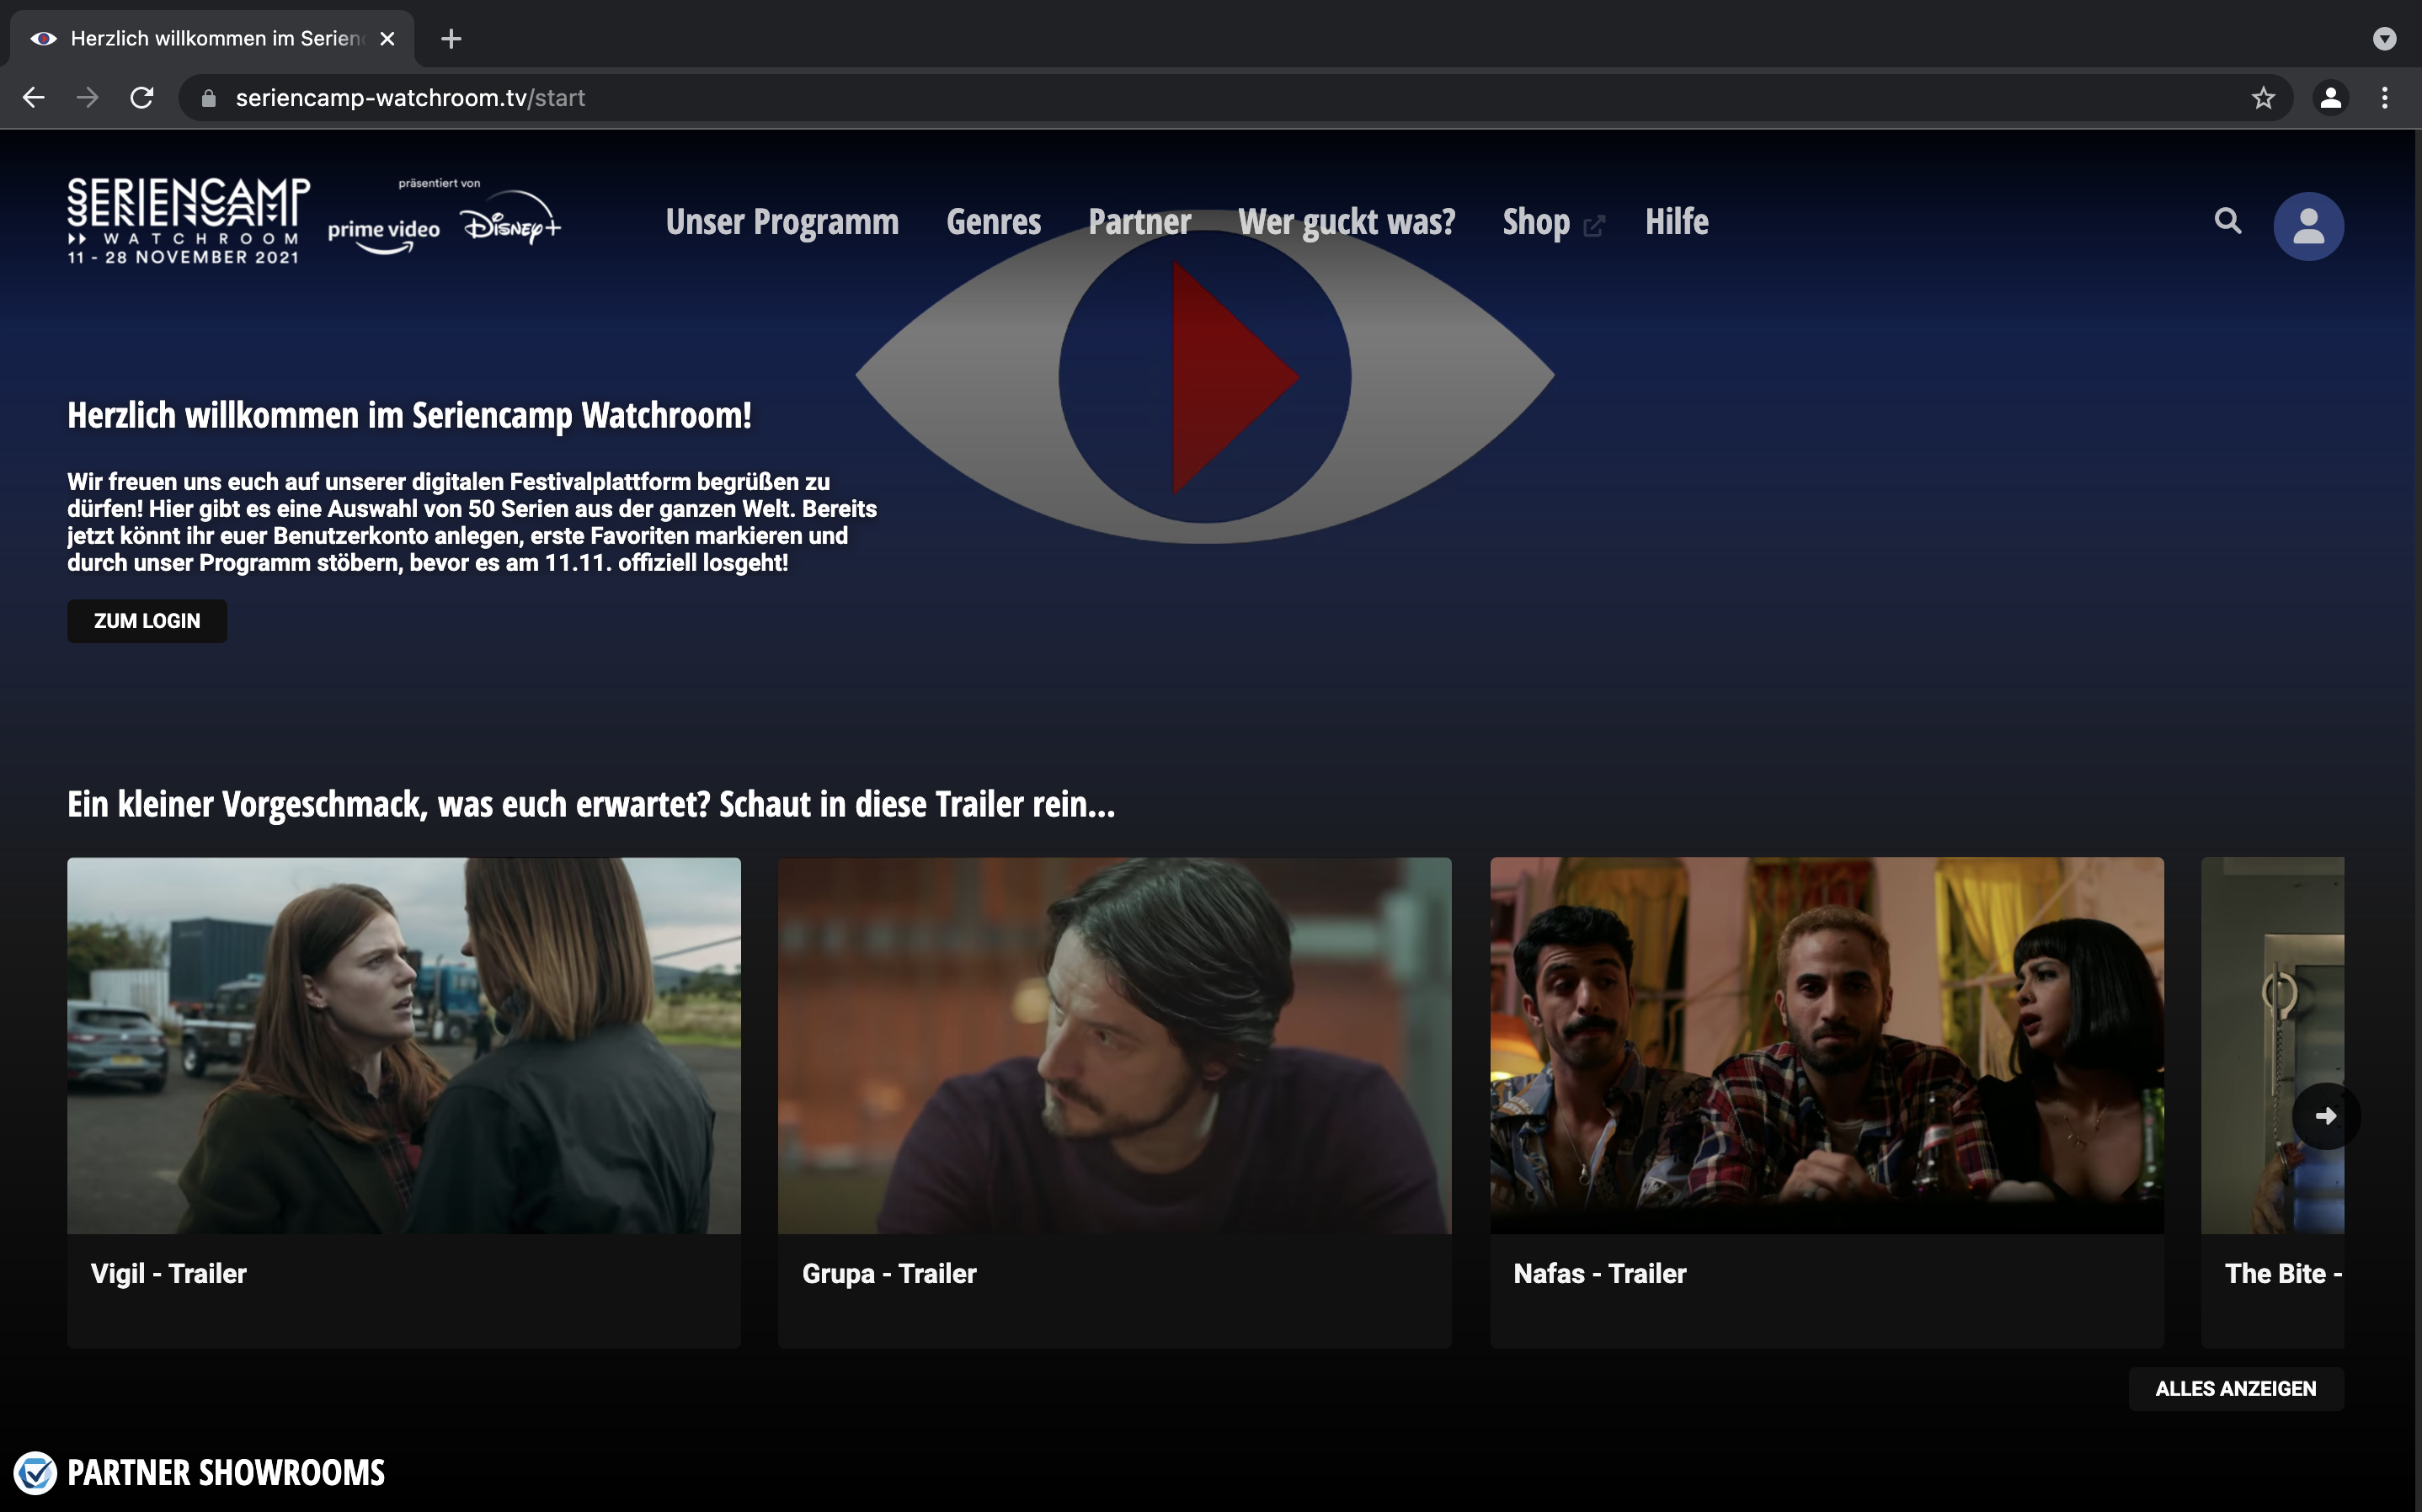Click the Grupa - Trailer title
Viewport: 2422px width, 1512px height.
point(889,1273)
